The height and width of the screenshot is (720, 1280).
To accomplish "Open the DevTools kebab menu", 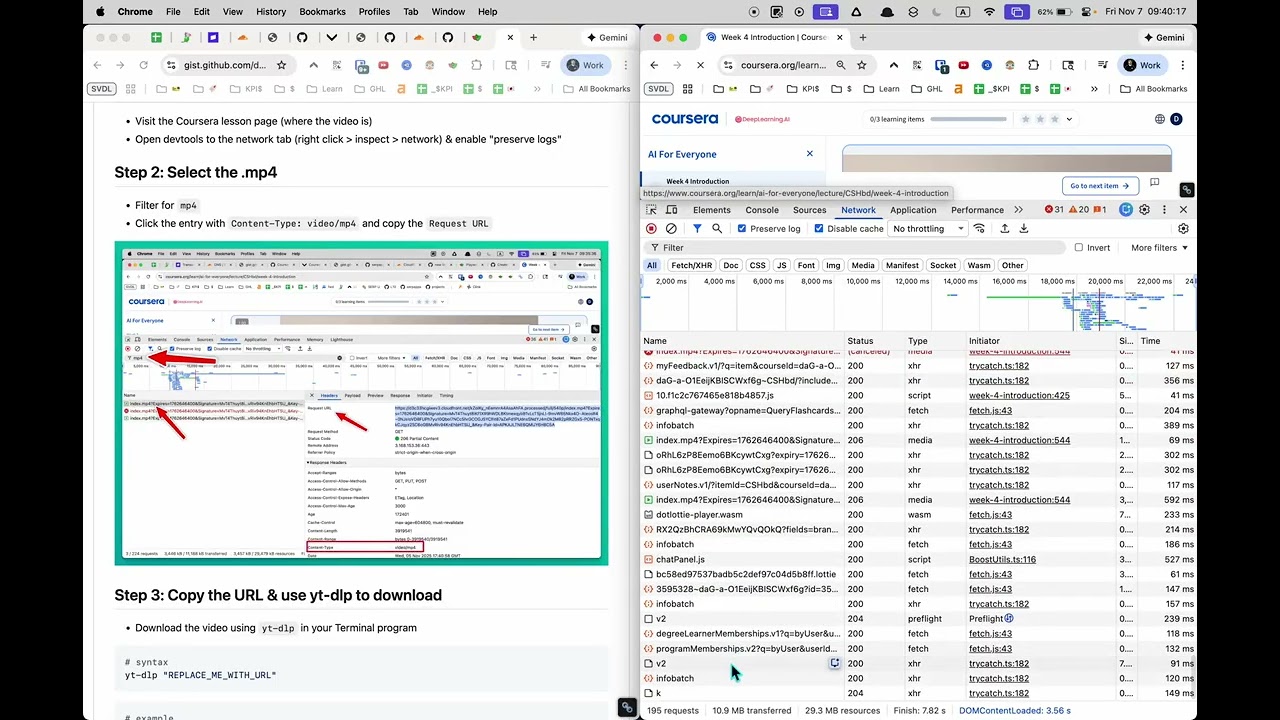I will [1164, 210].
